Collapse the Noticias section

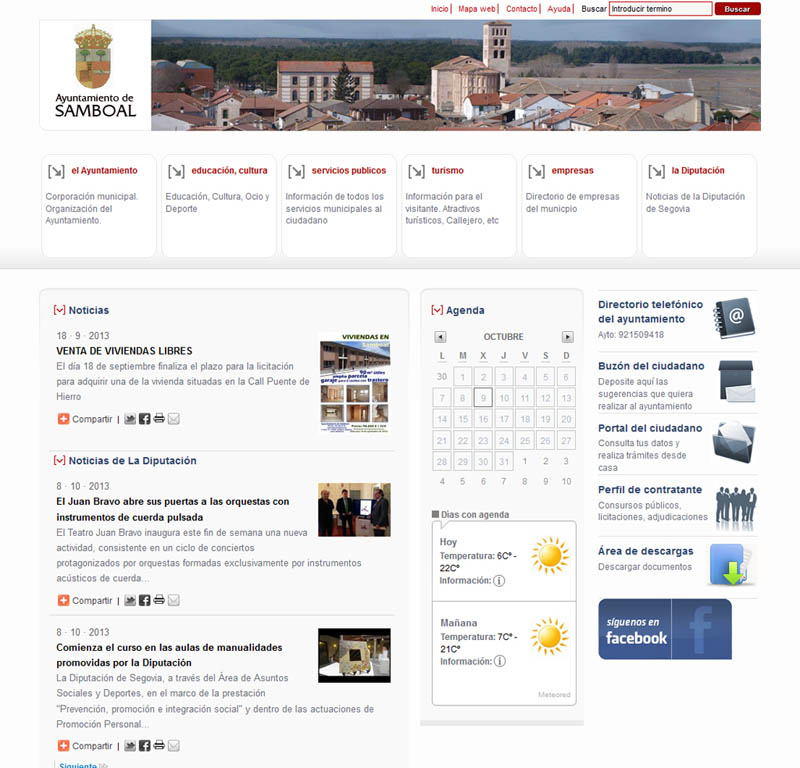point(60,310)
